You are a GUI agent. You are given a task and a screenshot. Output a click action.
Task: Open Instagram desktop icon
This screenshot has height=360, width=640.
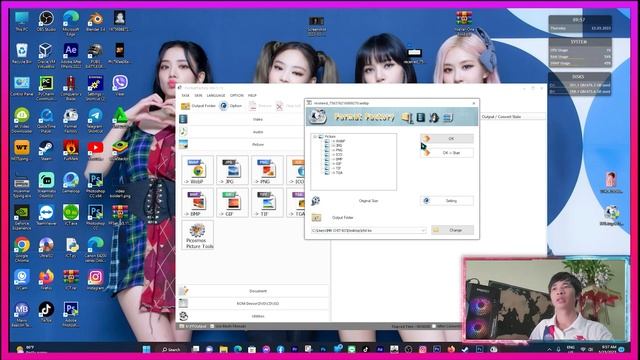tap(96, 280)
